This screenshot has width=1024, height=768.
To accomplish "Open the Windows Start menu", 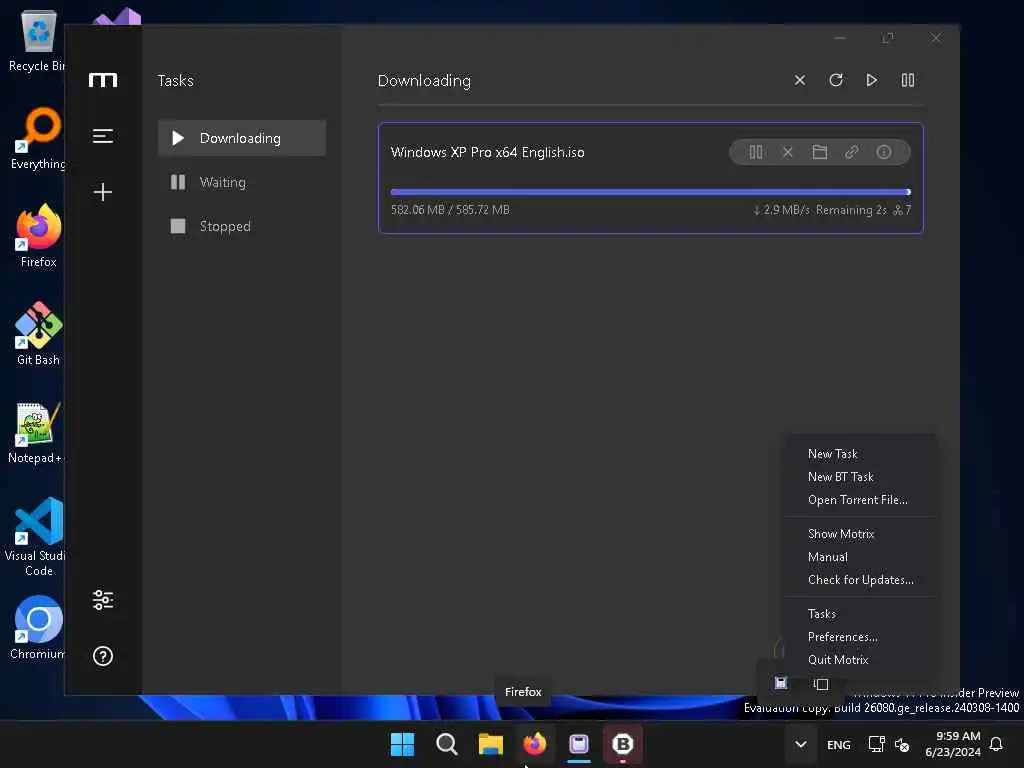I will point(402,744).
